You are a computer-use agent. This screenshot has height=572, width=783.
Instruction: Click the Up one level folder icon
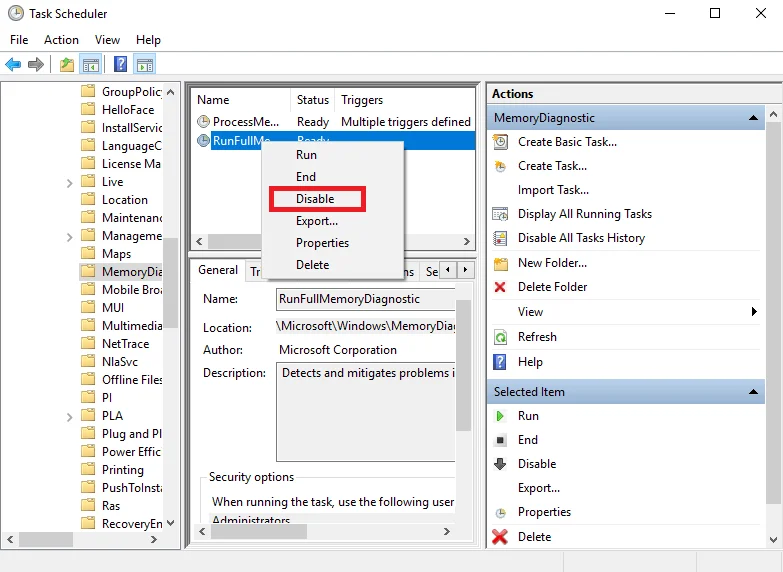[66, 64]
